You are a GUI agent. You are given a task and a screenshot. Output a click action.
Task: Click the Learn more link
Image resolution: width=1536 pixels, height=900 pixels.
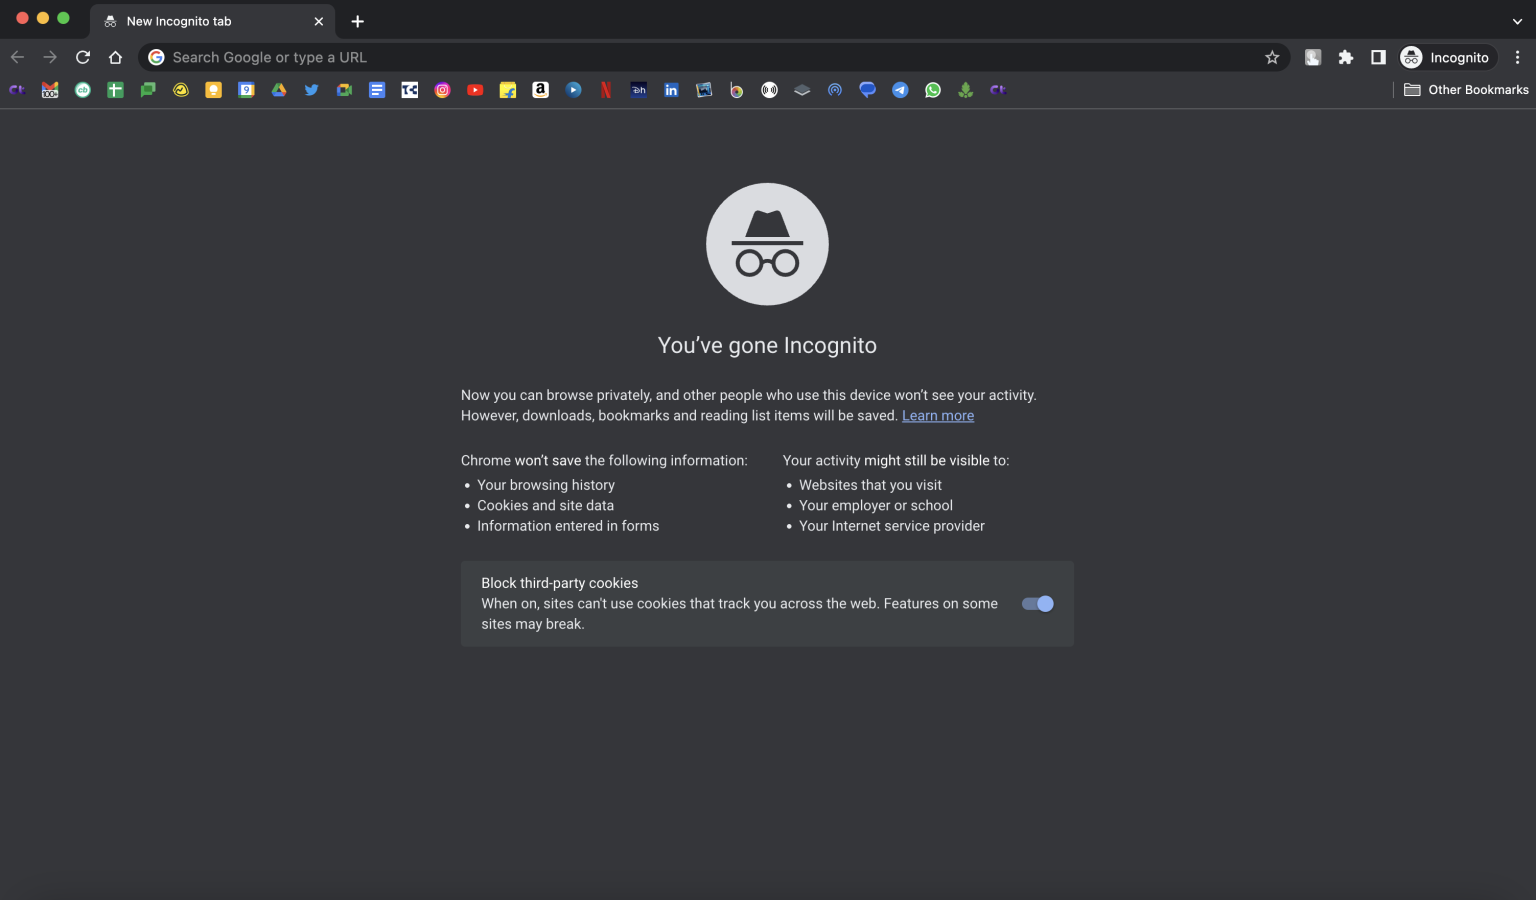coord(937,415)
